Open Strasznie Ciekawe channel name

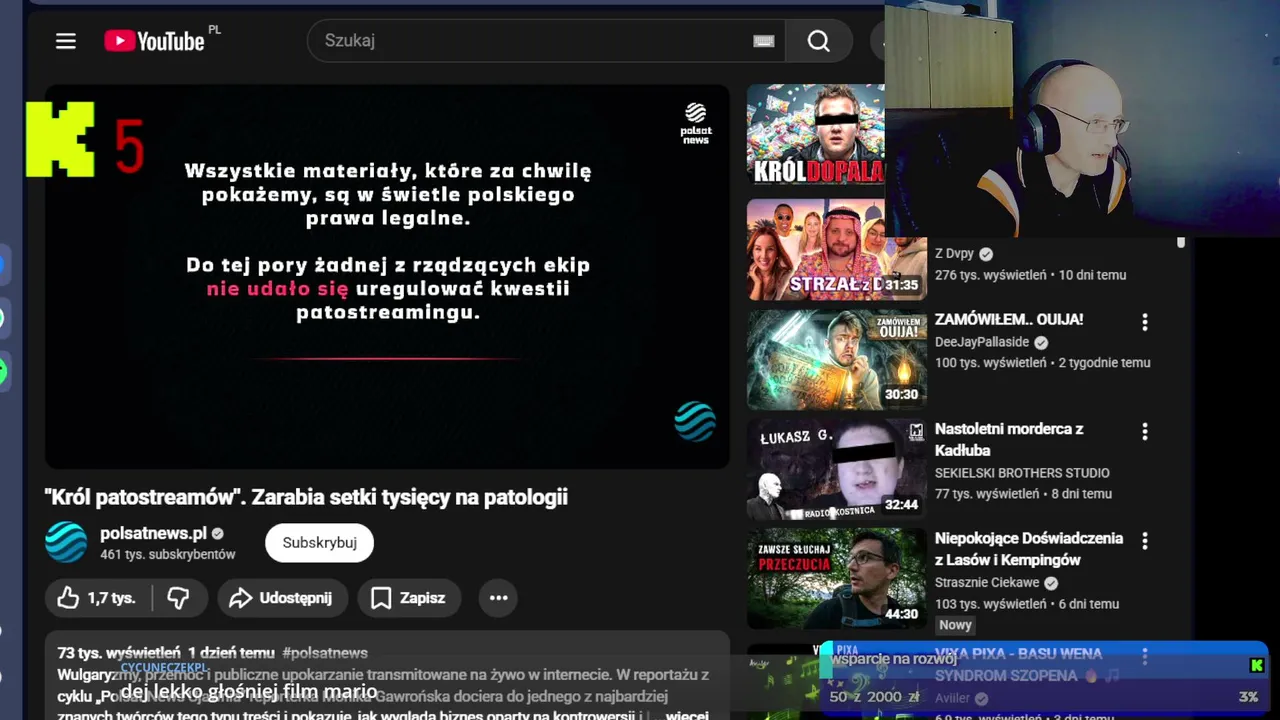click(986, 582)
